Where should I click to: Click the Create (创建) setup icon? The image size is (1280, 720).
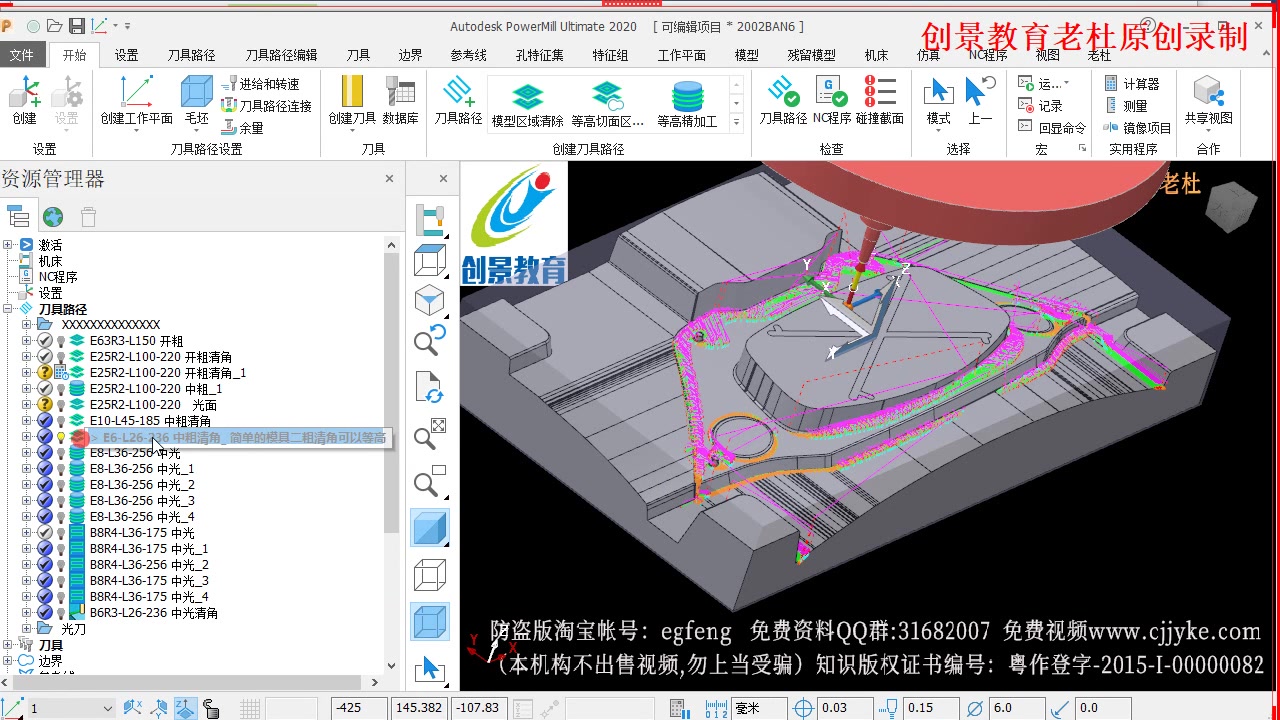[x=24, y=100]
